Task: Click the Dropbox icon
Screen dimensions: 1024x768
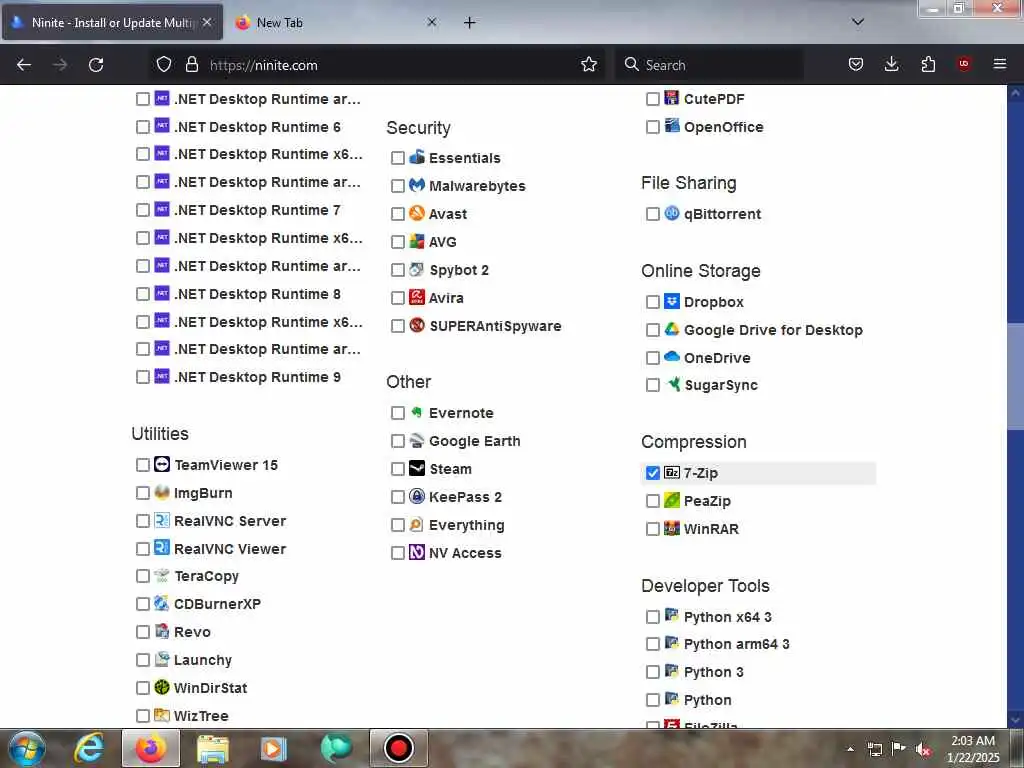Action: [x=672, y=301]
